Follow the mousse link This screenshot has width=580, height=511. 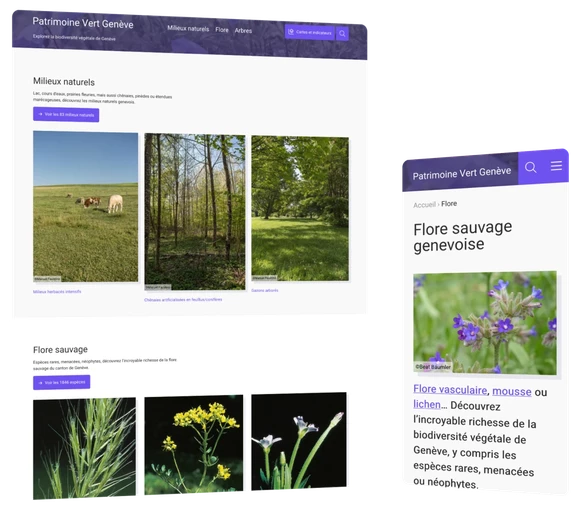[512, 391]
